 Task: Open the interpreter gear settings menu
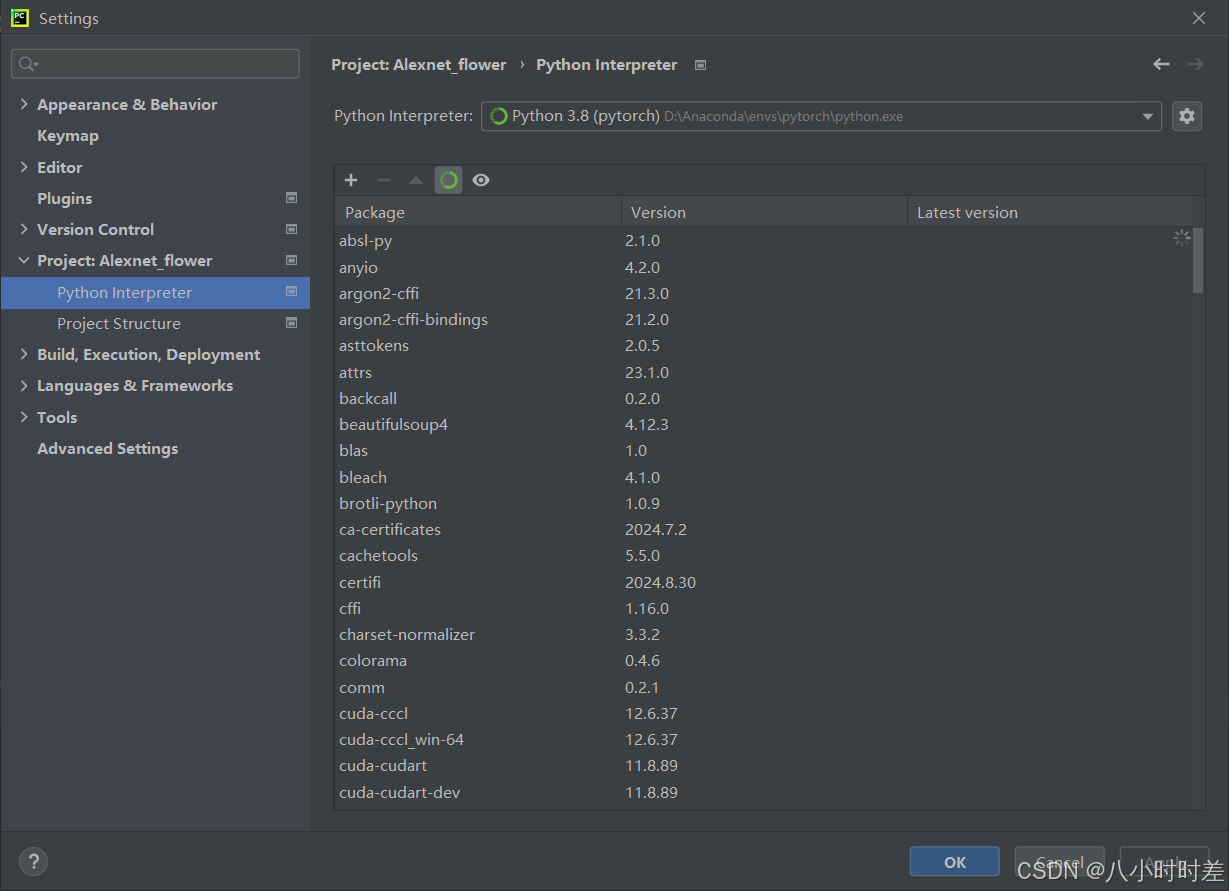click(x=1187, y=116)
